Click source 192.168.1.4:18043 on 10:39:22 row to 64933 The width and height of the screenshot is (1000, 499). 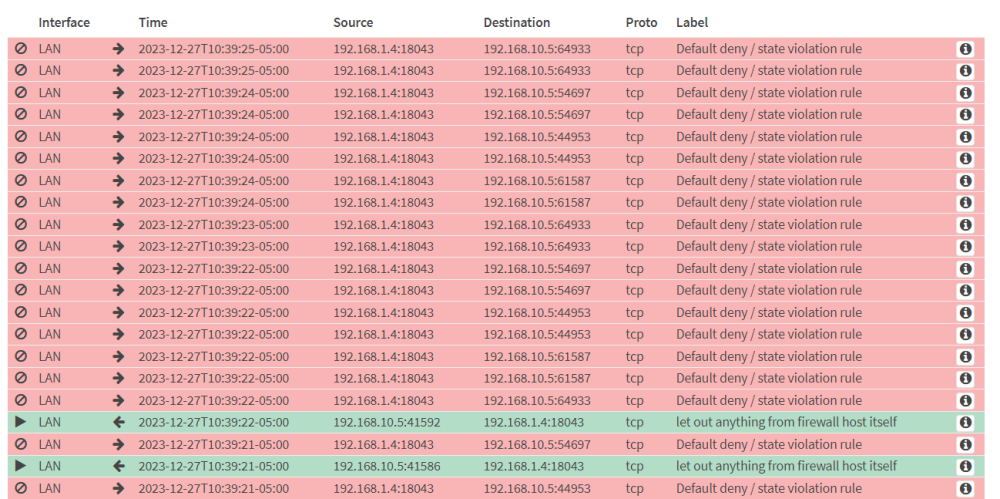pyautogui.click(x=383, y=400)
